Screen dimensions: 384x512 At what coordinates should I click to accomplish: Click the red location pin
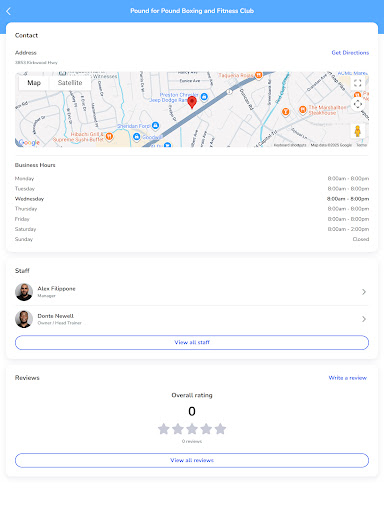[192, 102]
